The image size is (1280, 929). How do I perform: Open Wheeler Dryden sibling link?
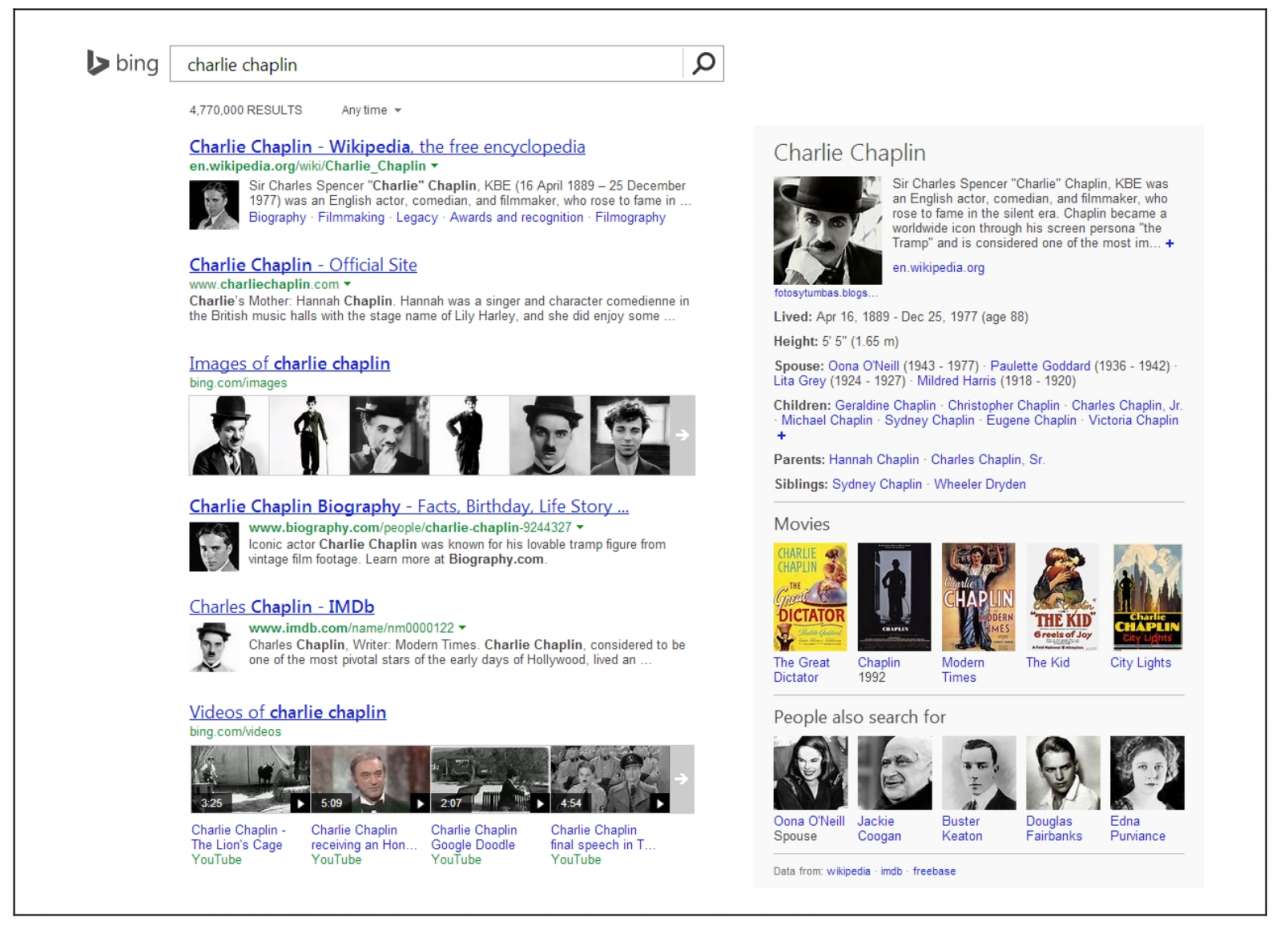(x=980, y=484)
